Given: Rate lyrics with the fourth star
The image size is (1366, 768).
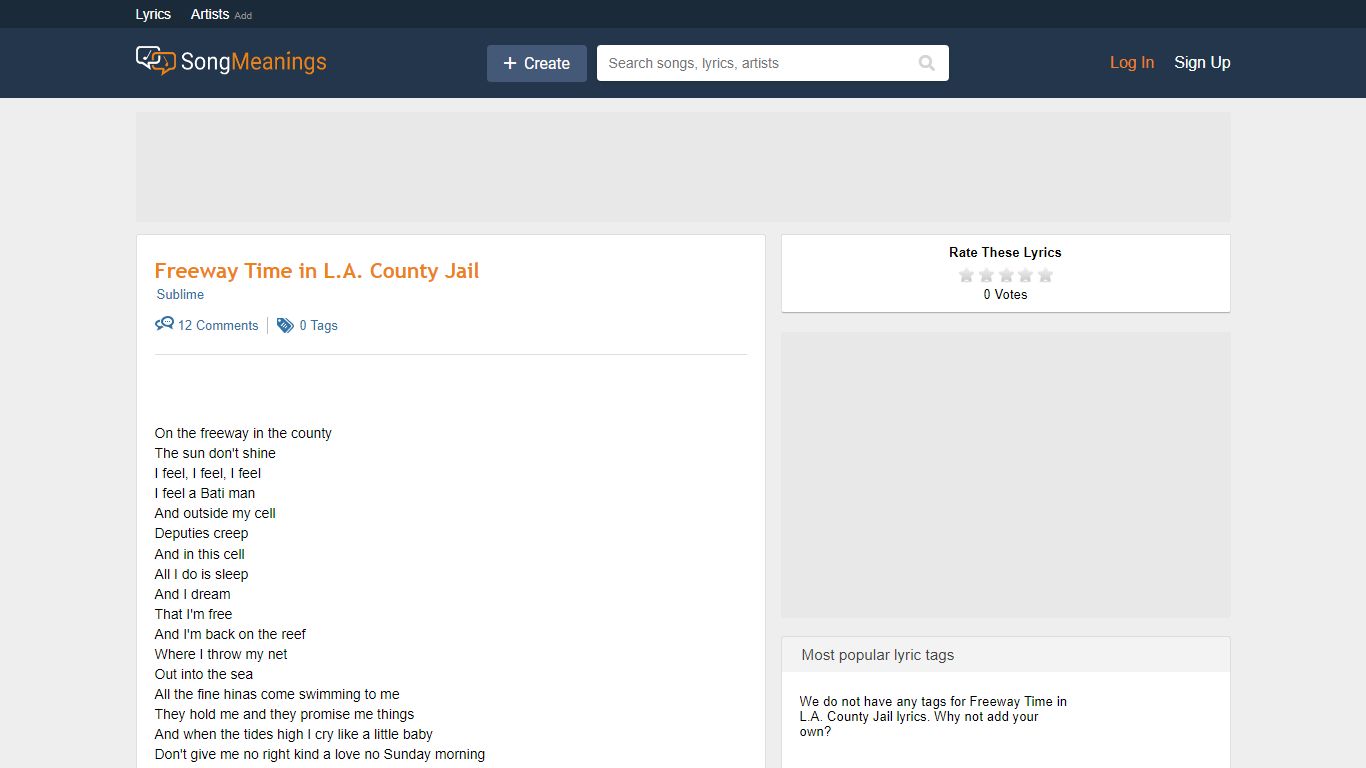Looking at the screenshot, I should coord(1025,275).
